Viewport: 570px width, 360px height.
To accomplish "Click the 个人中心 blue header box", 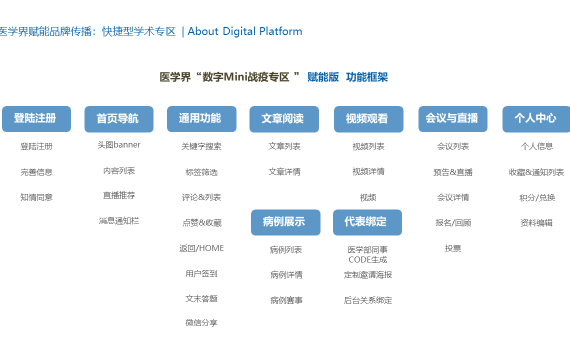I will point(536,119).
